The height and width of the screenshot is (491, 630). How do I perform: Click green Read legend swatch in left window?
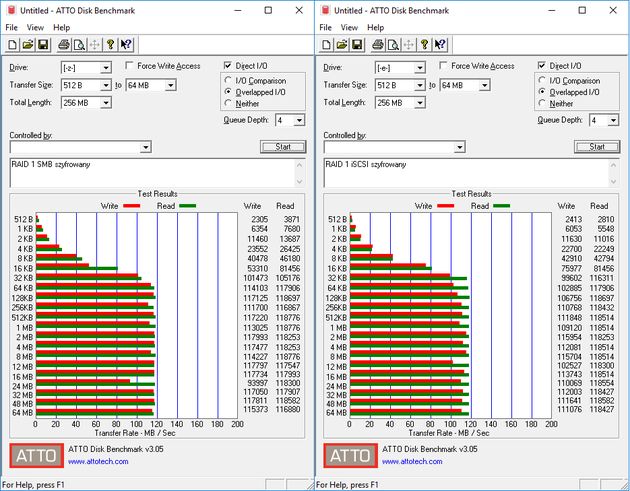coord(188,206)
